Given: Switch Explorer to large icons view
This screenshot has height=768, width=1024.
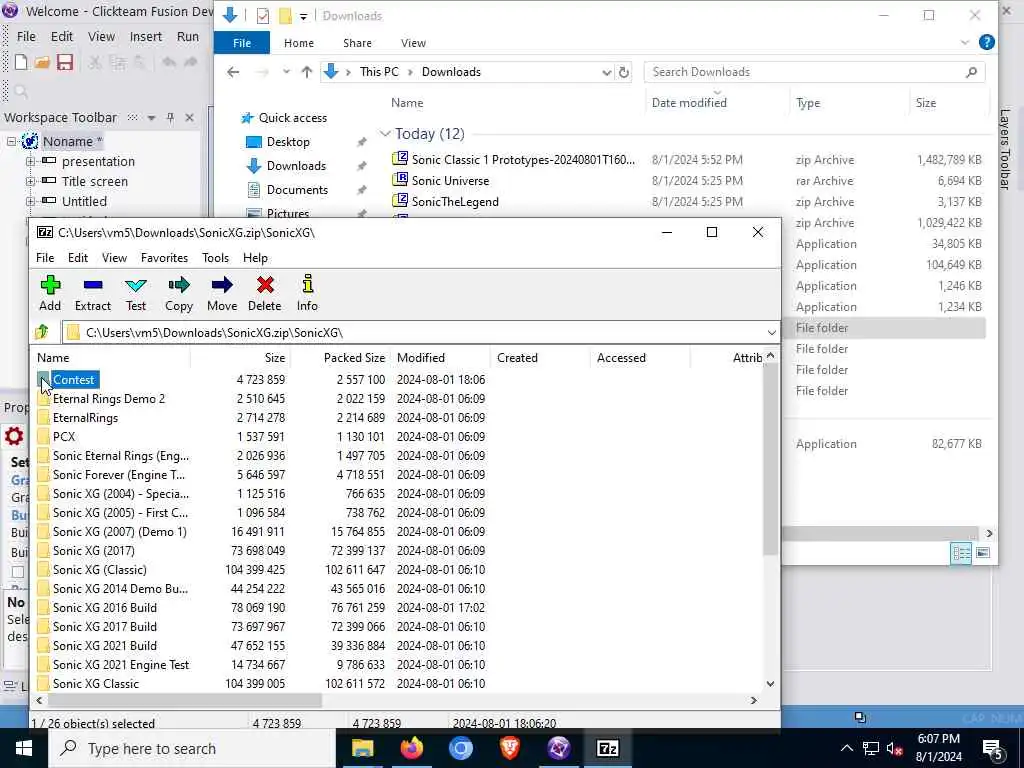Looking at the screenshot, I should tap(982, 553).
